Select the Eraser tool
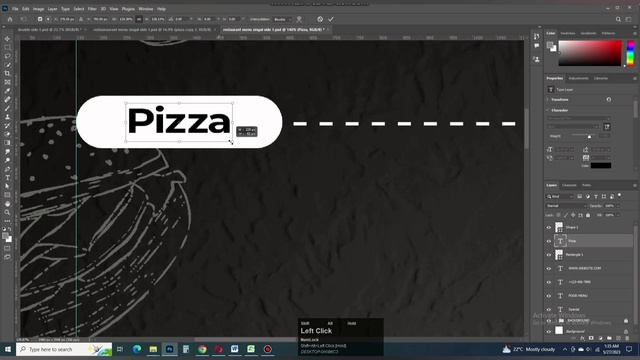640x360 pixels. (x=7, y=134)
